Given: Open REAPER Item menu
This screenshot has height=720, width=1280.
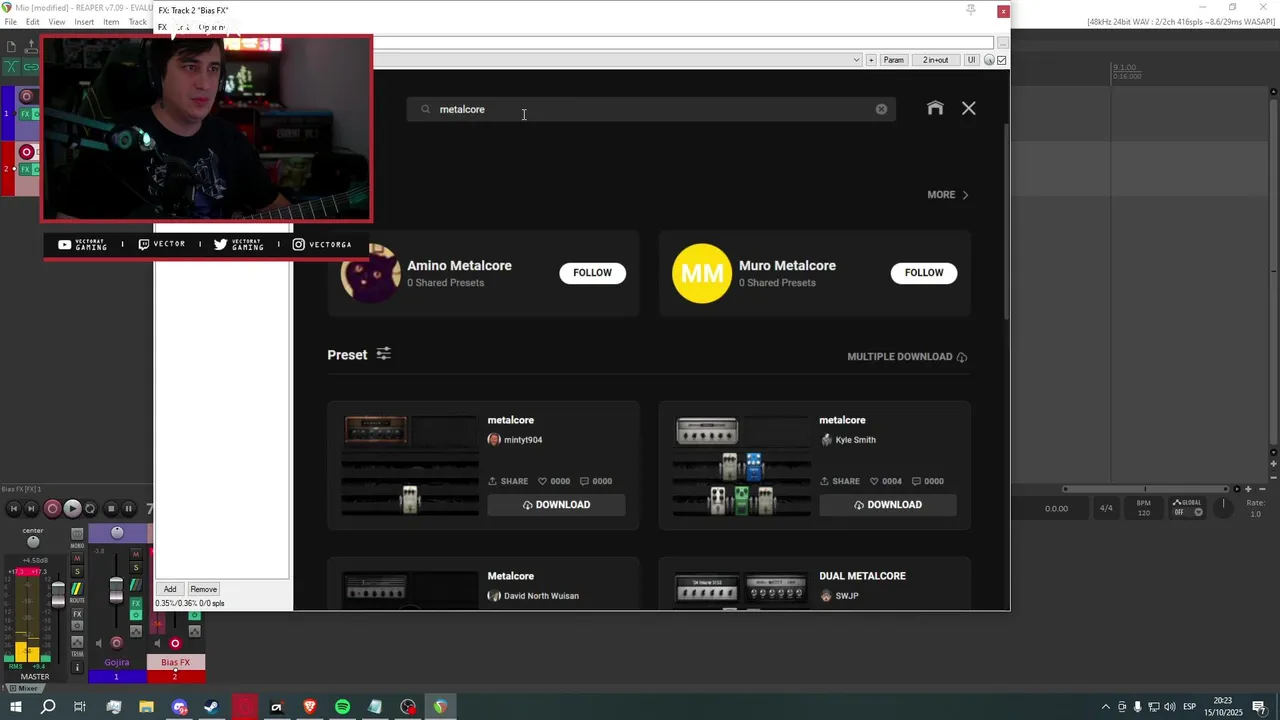Looking at the screenshot, I should click(x=111, y=22).
